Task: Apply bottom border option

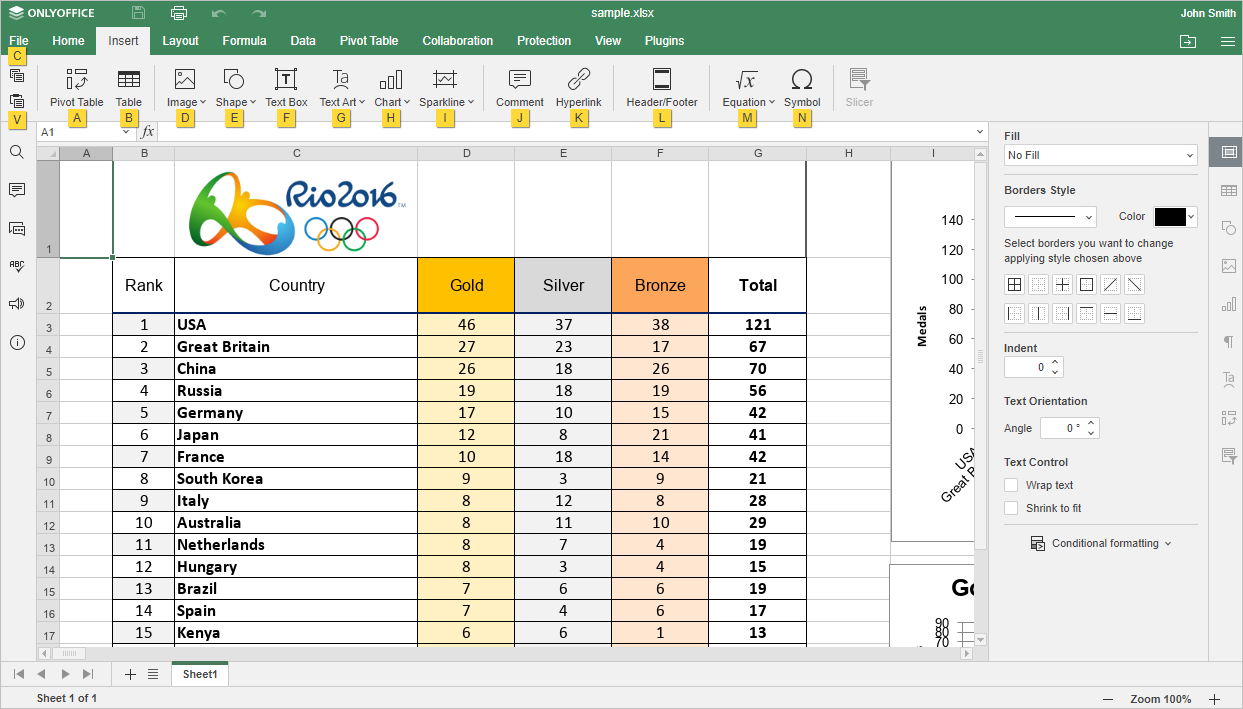Action: (1134, 314)
